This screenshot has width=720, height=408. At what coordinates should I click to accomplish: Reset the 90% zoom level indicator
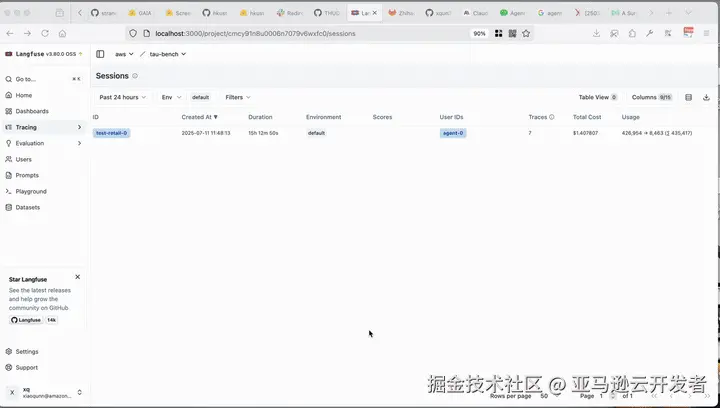pyautogui.click(x=479, y=34)
